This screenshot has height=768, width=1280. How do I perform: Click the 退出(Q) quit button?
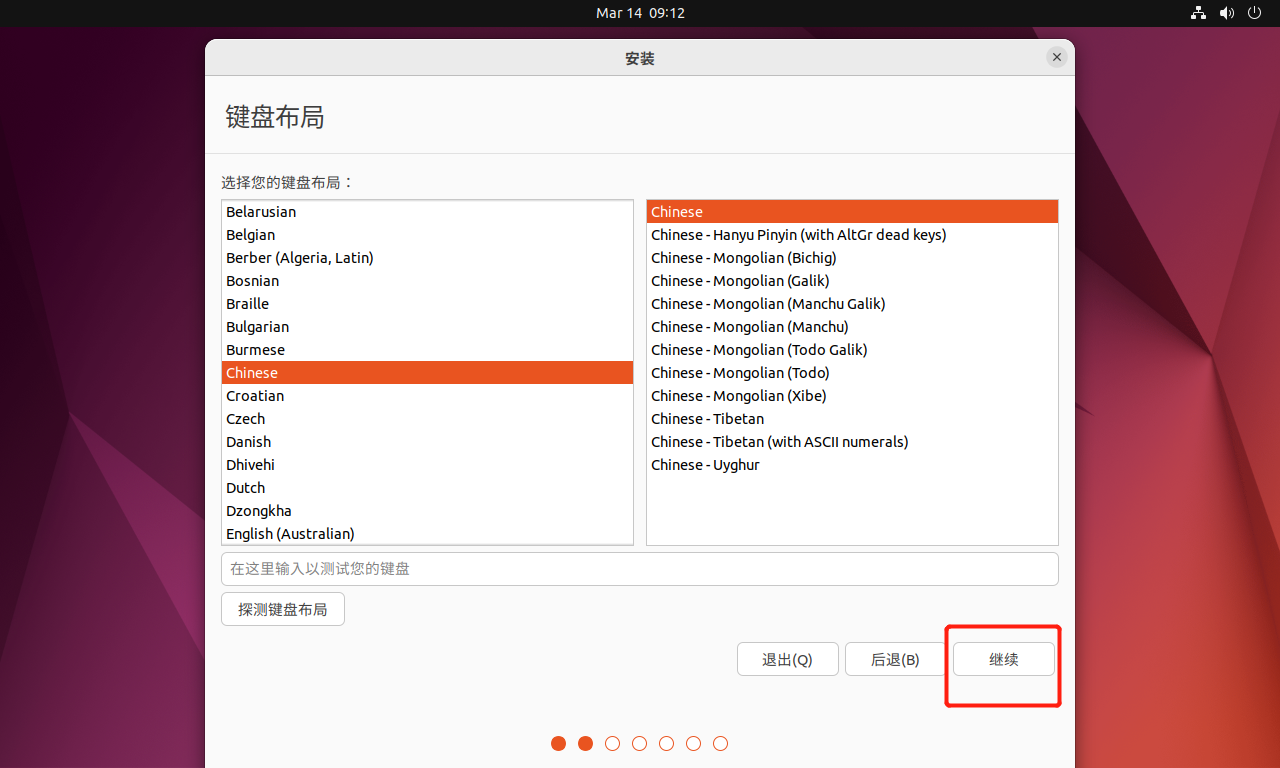coord(787,659)
